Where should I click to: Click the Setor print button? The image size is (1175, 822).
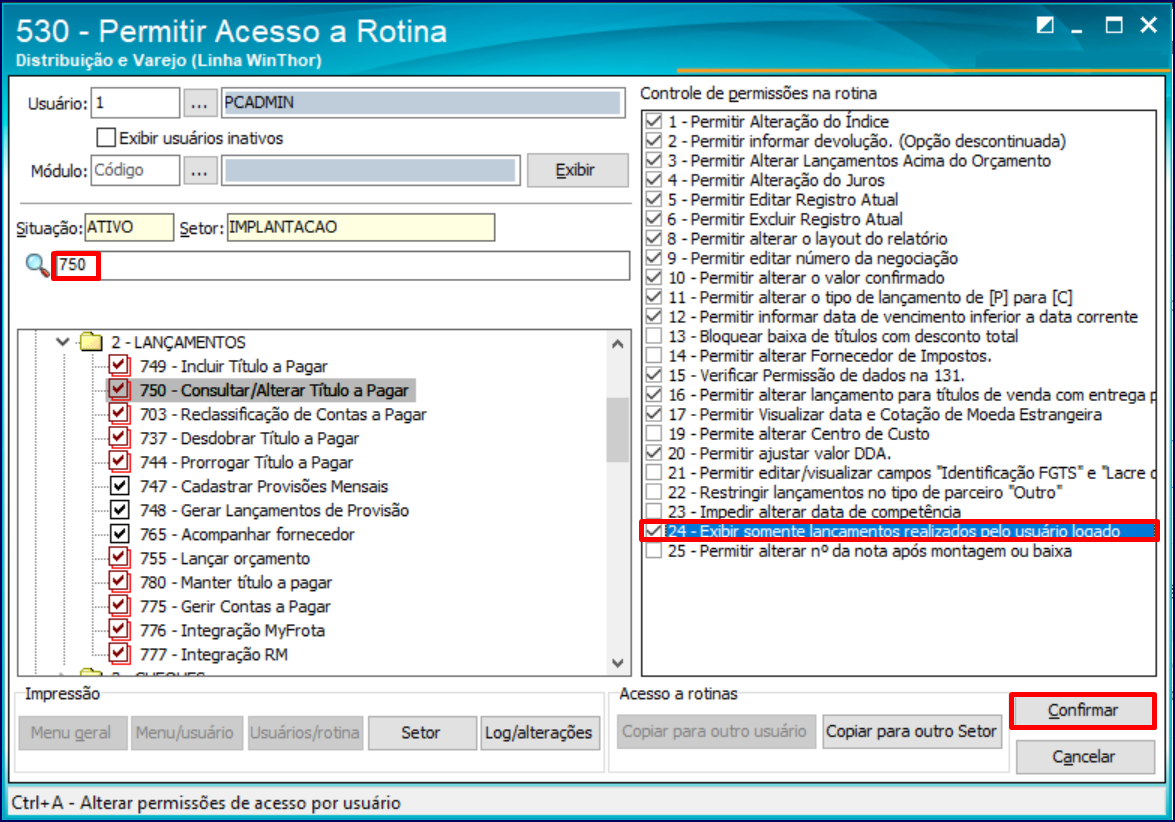[422, 733]
